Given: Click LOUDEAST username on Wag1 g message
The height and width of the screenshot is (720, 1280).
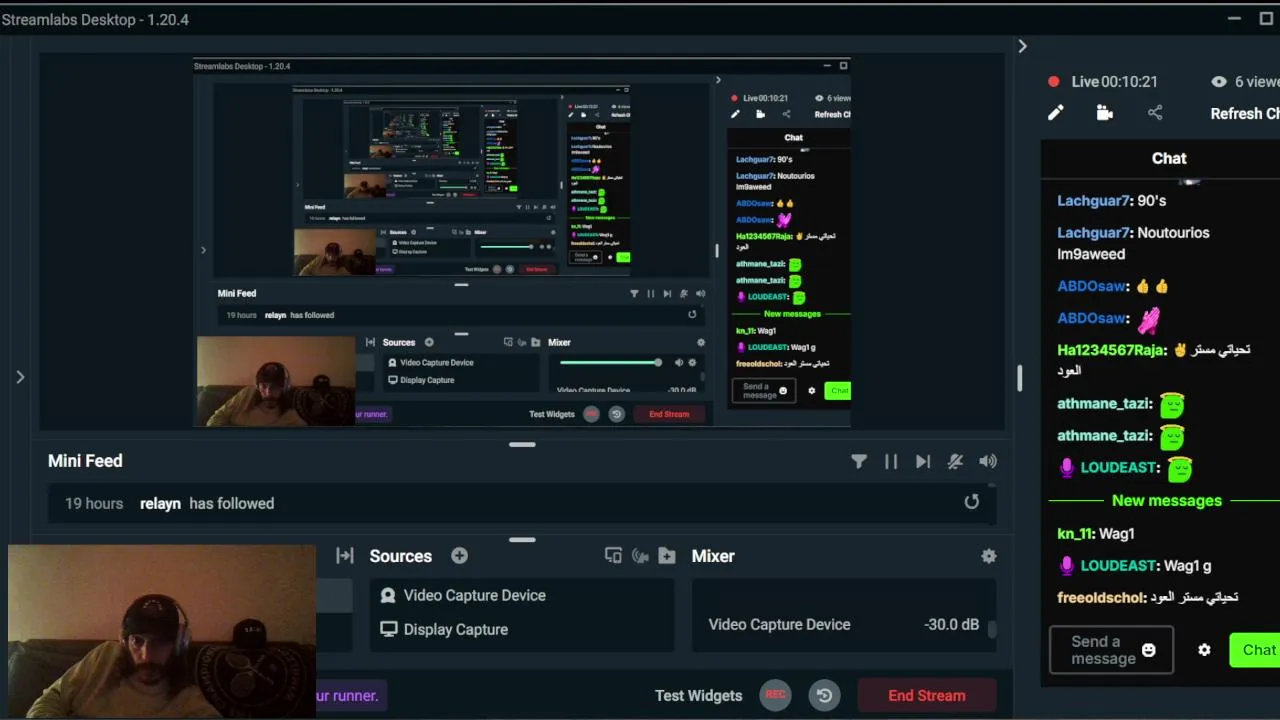Looking at the screenshot, I should click(x=1118, y=565).
